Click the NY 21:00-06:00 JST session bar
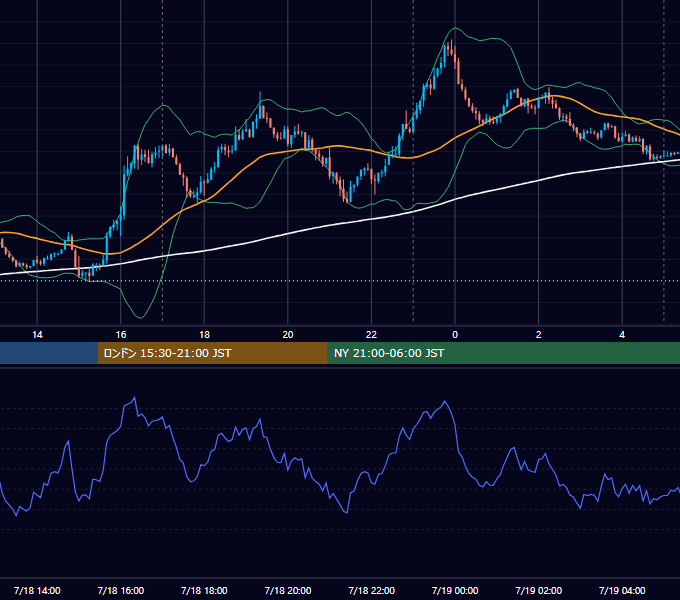This screenshot has height=600, width=680. [x=503, y=353]
